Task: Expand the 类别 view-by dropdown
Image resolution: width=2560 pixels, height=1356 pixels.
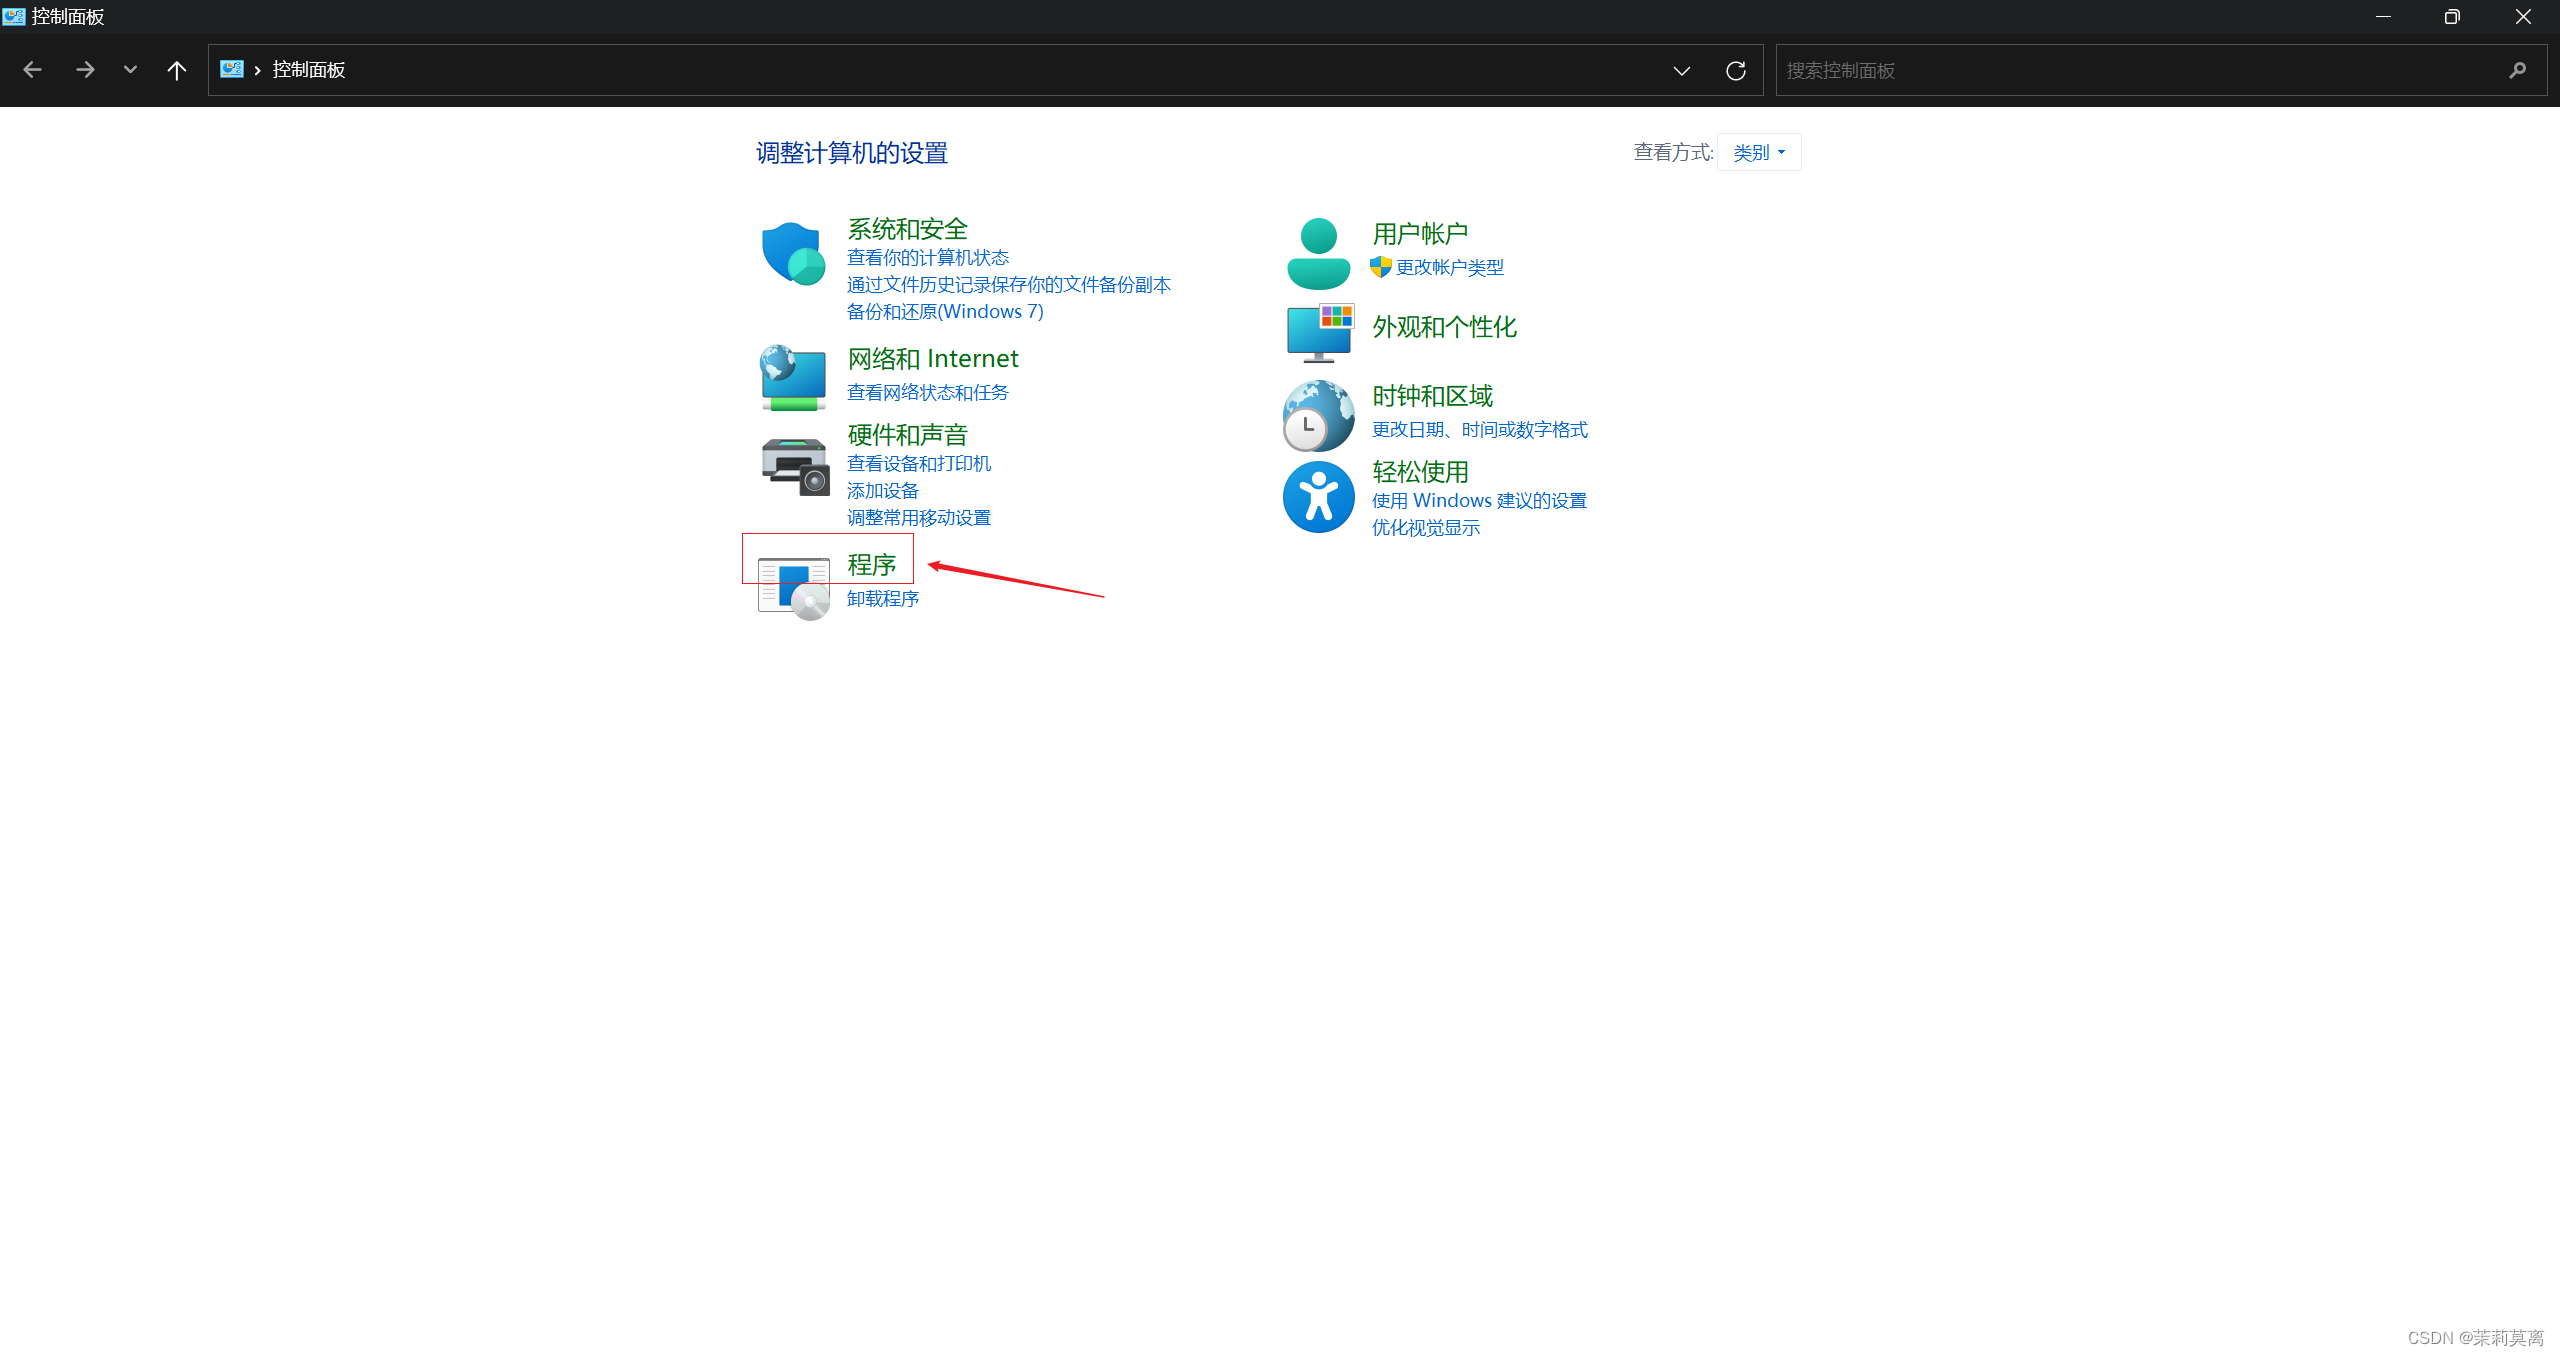Action: [x=1759, y=152]
